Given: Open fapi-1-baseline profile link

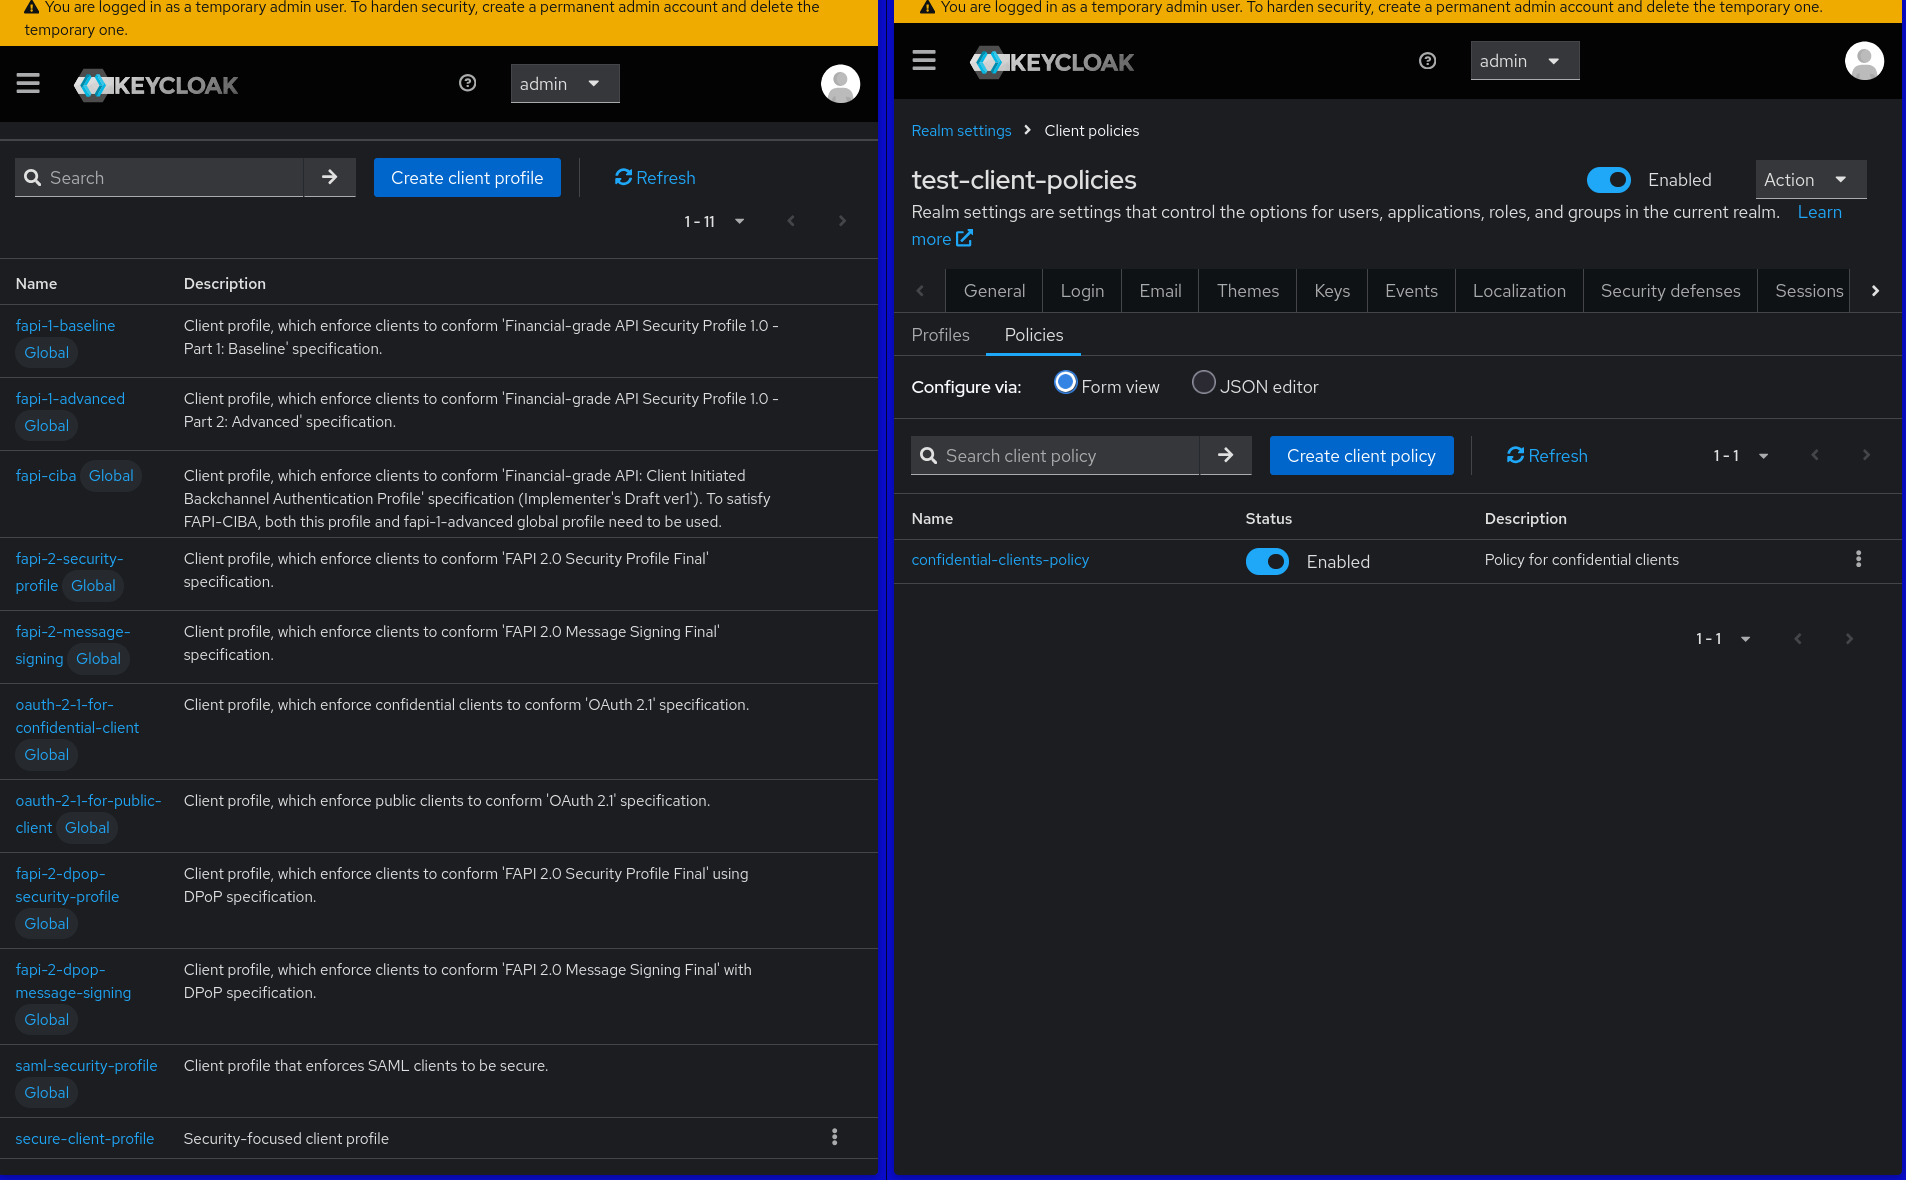Looking at the screenshot, I should (65, 326).
